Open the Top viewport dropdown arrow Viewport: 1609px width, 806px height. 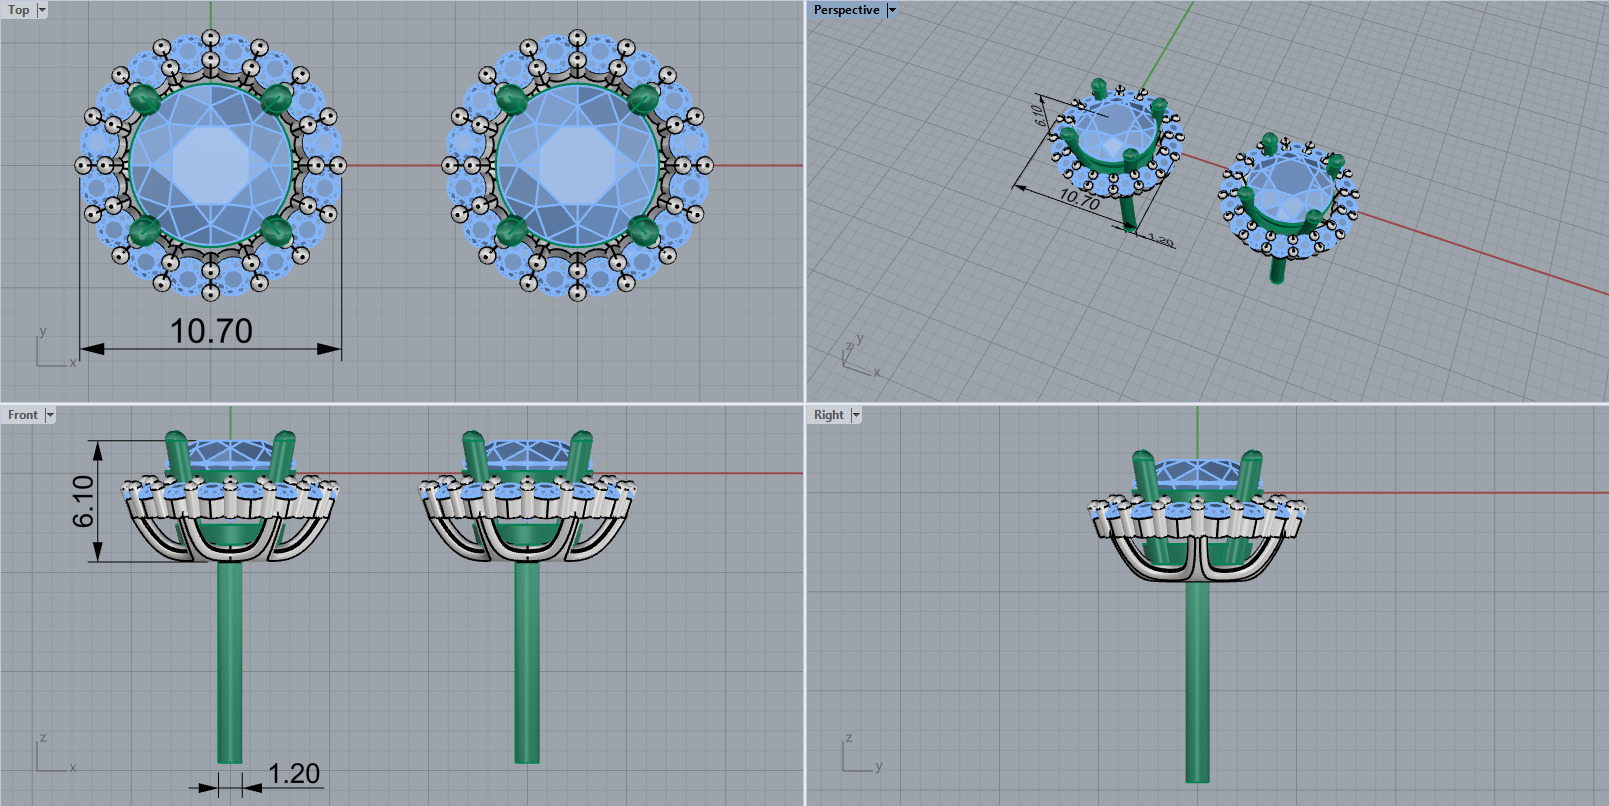coord(42,10)
